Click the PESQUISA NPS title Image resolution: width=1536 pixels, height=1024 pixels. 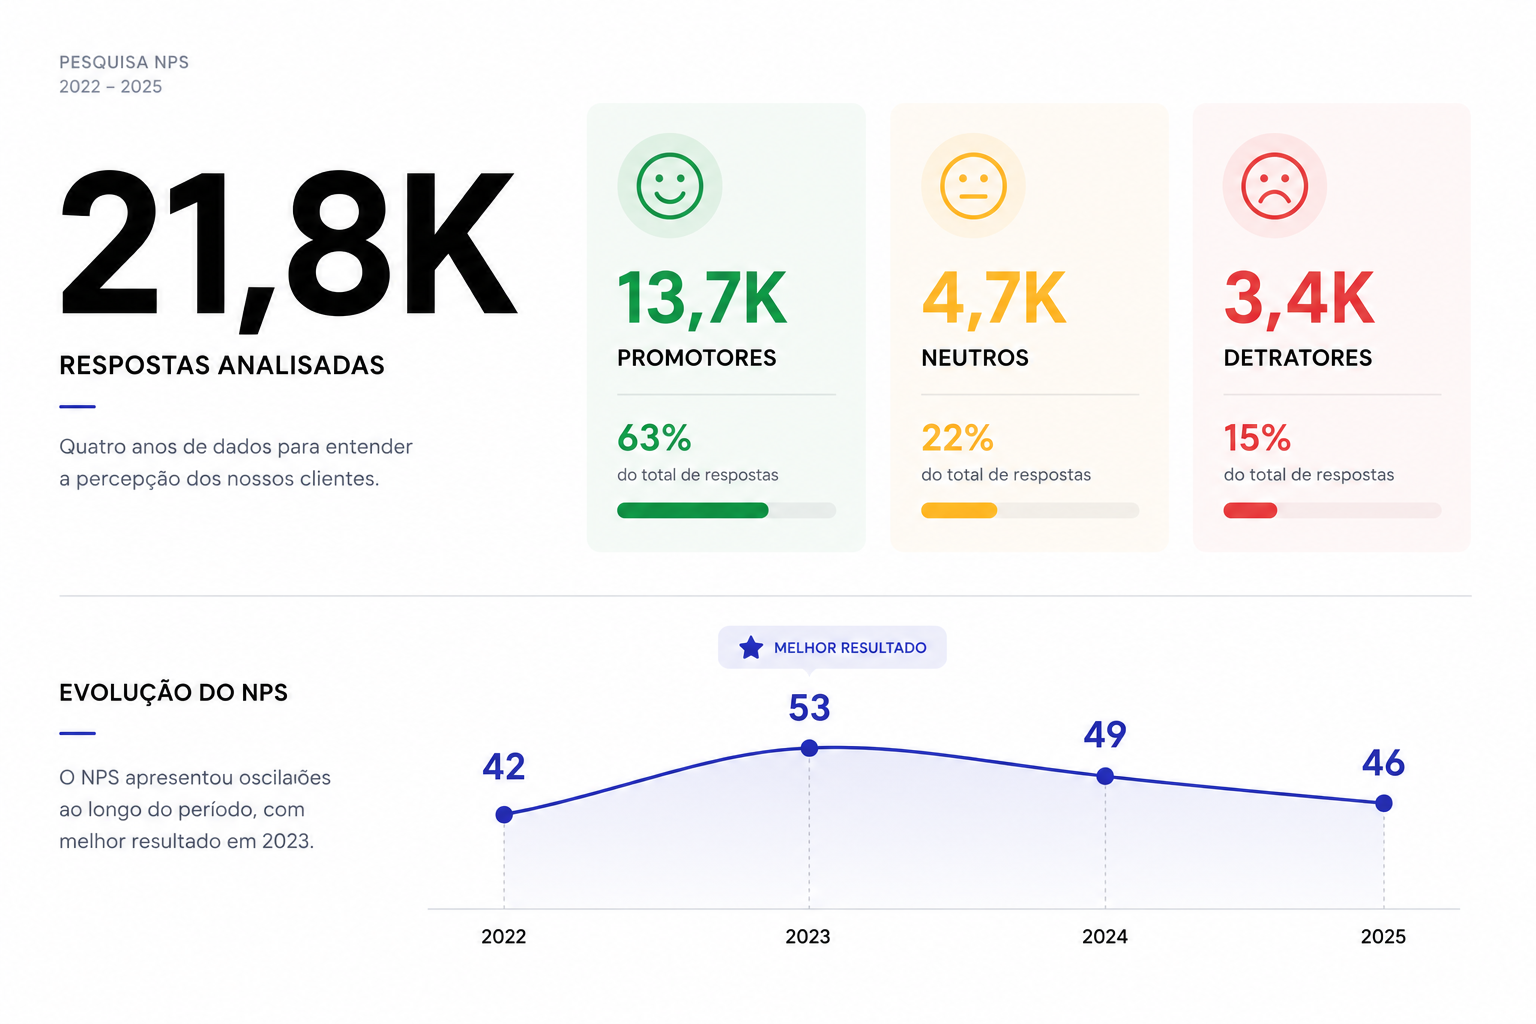tap(124, 62)
